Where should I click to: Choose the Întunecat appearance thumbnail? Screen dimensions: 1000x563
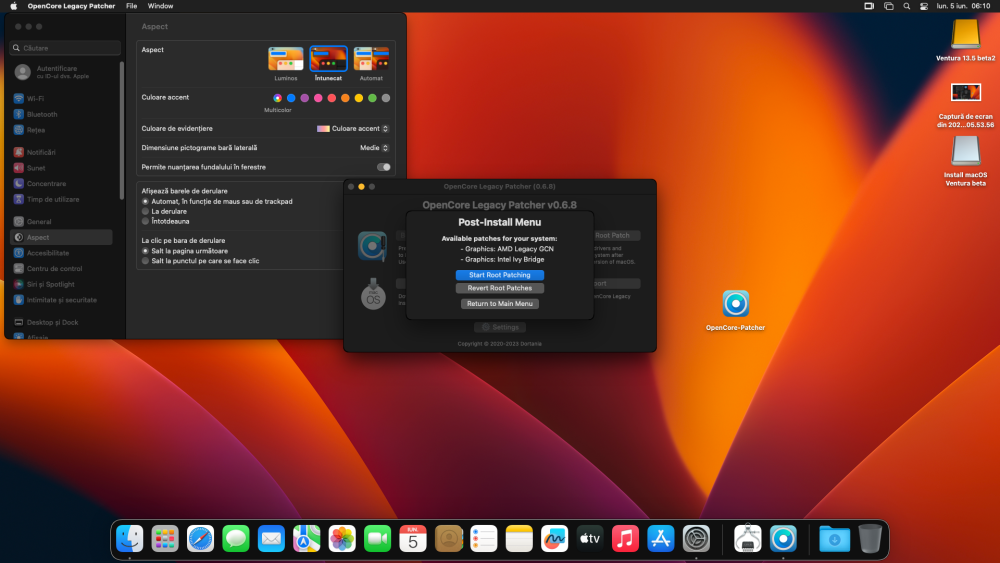pyautogui.click(x=328, y=59)
